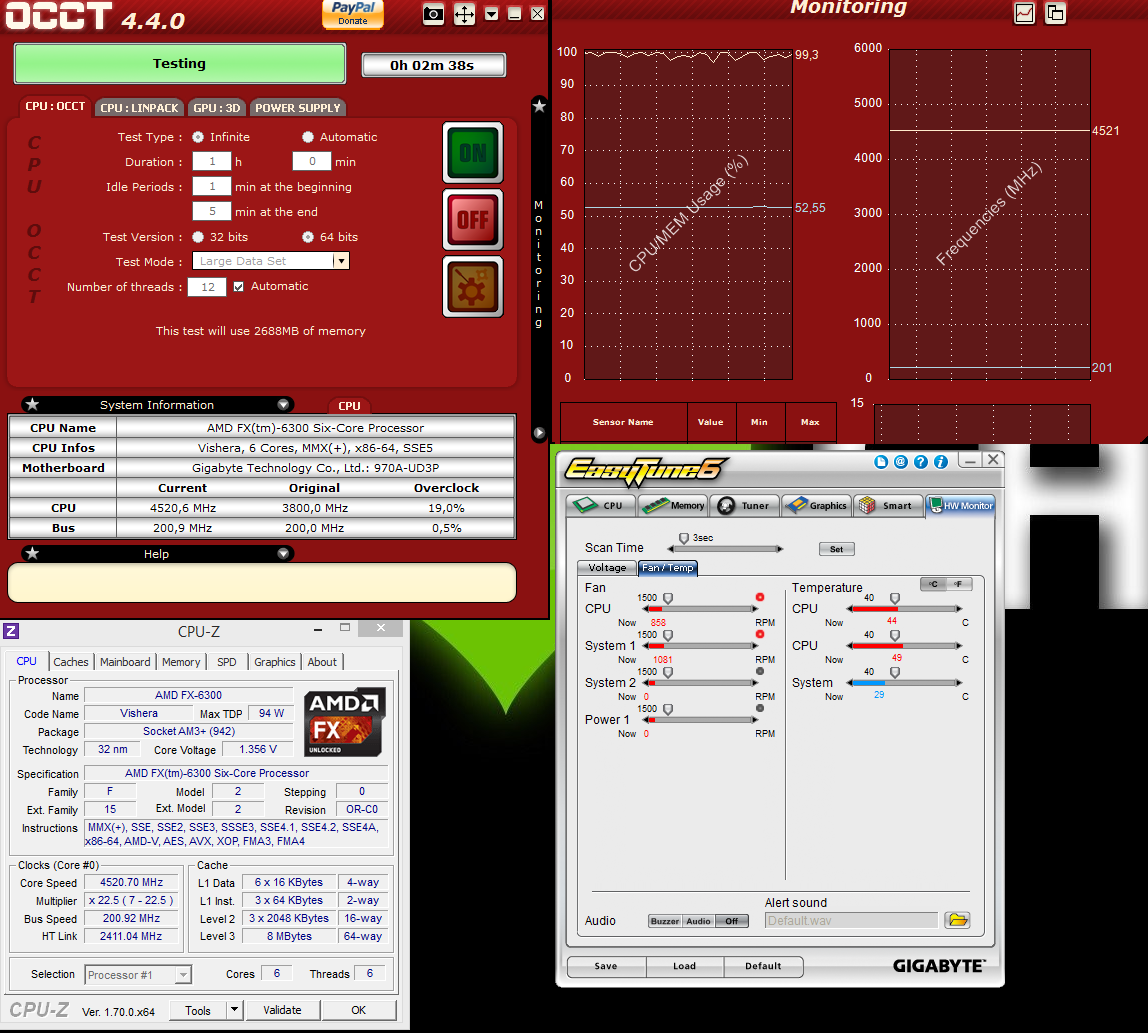Image resolution: width=1148 pixels, height=1033 pixels.
Task: Click star above the Monitoring vertical label
Action: click(x=540, y=106)
